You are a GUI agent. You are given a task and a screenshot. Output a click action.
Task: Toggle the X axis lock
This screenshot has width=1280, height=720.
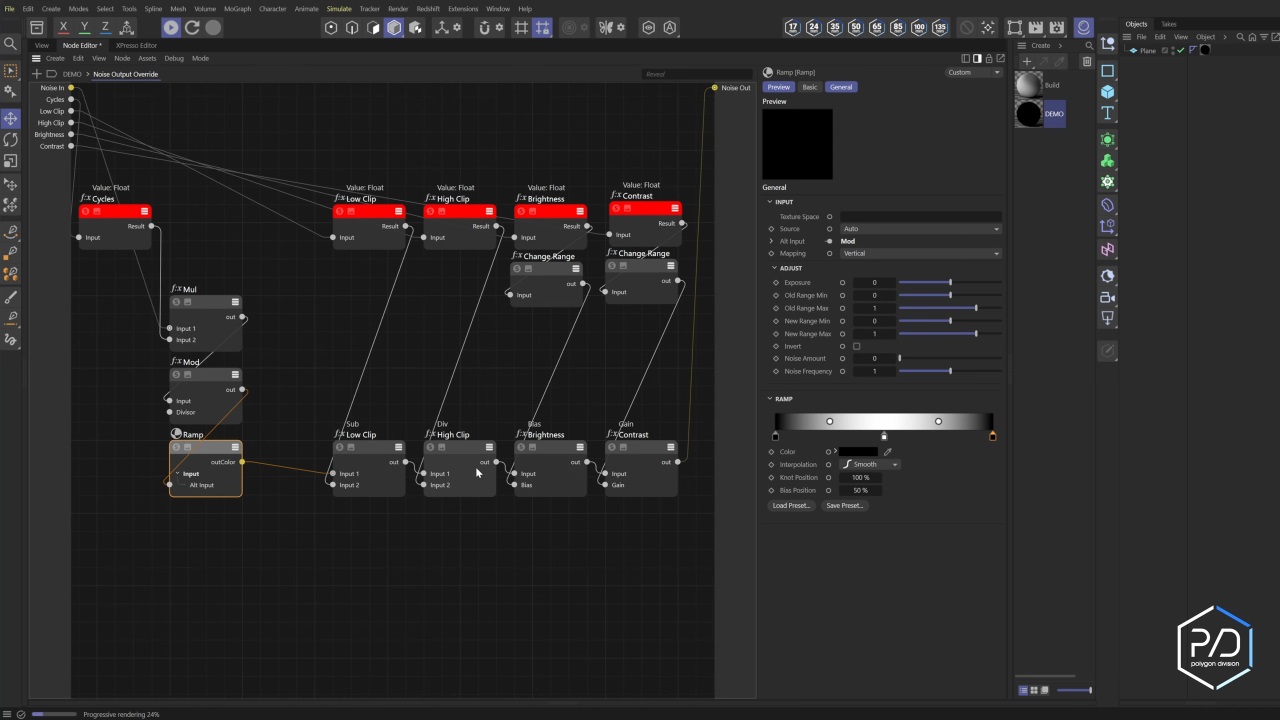pyautogui.click(x=64, y=28)
